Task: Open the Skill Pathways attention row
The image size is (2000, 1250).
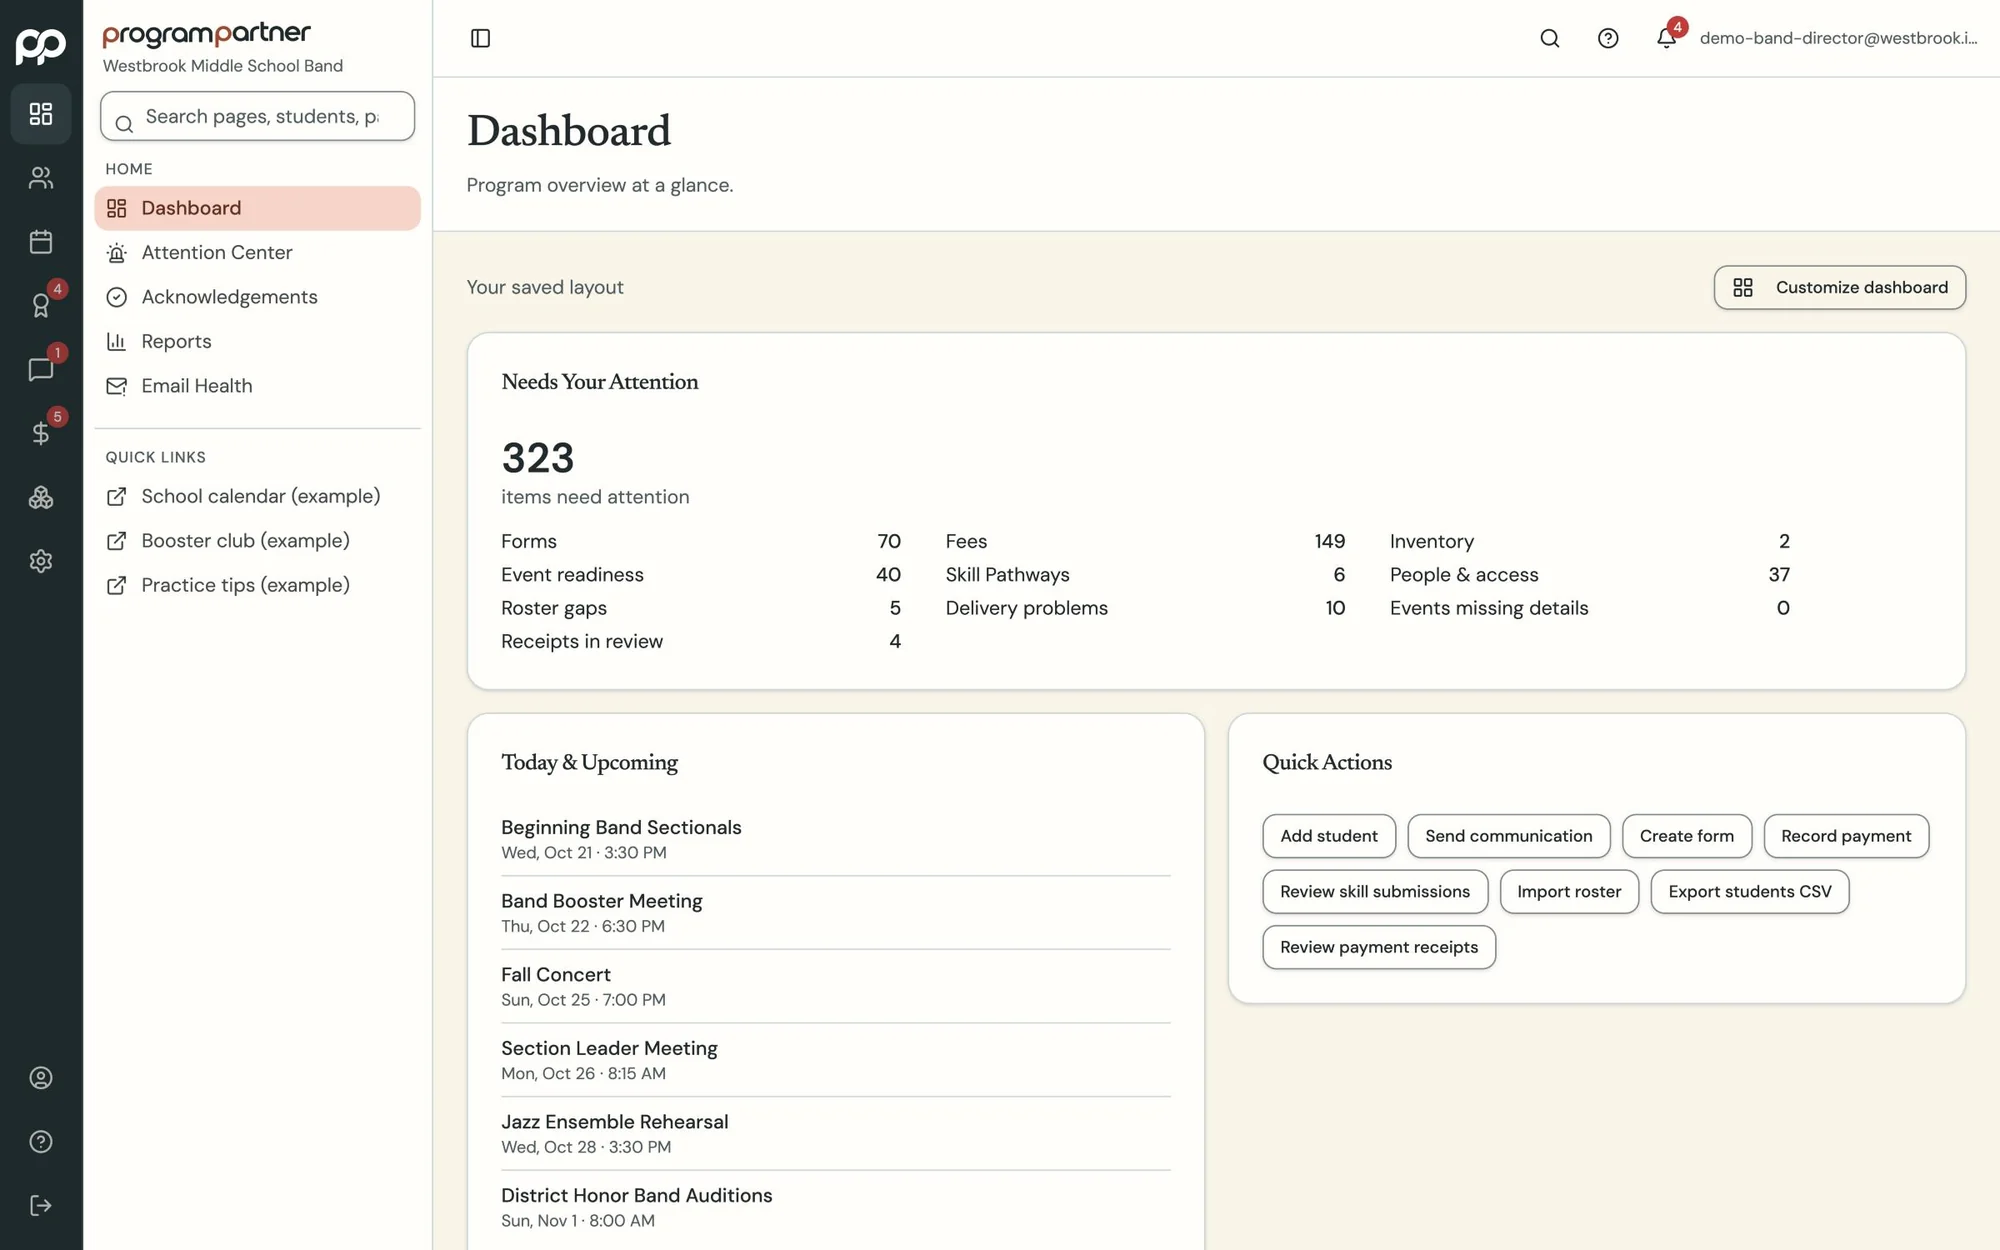Action: coord(1145,575)
